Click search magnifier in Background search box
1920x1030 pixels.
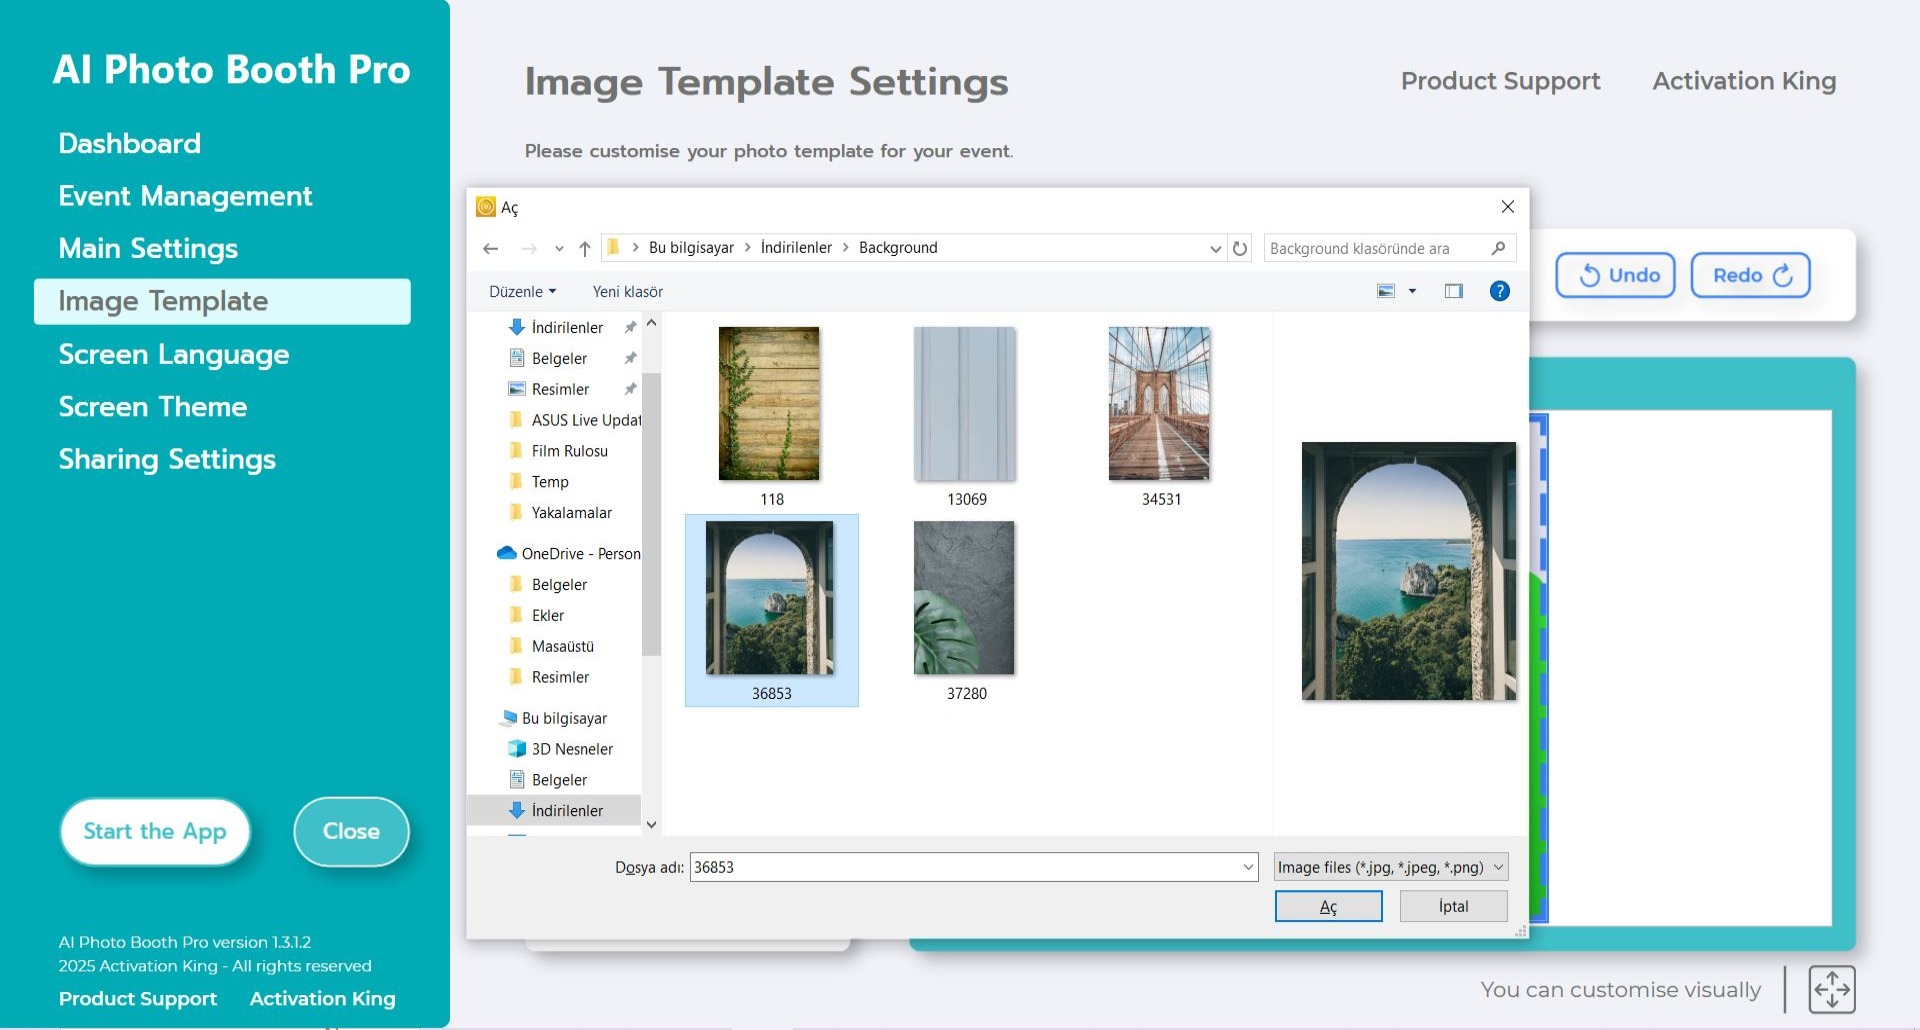(x=1498, y=248)
